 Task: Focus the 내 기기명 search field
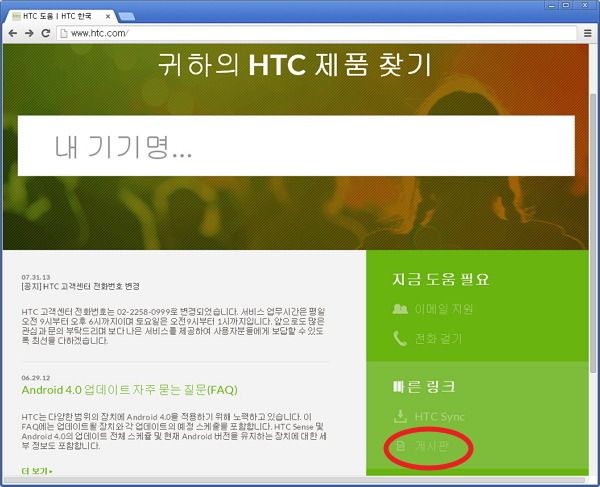(x=296, y=146)
